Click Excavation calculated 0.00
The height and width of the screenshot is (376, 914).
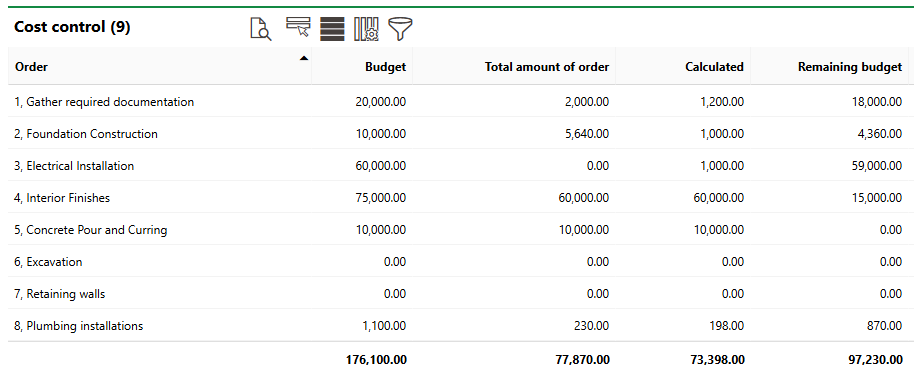pyautogui.click(x=733, y=262)
